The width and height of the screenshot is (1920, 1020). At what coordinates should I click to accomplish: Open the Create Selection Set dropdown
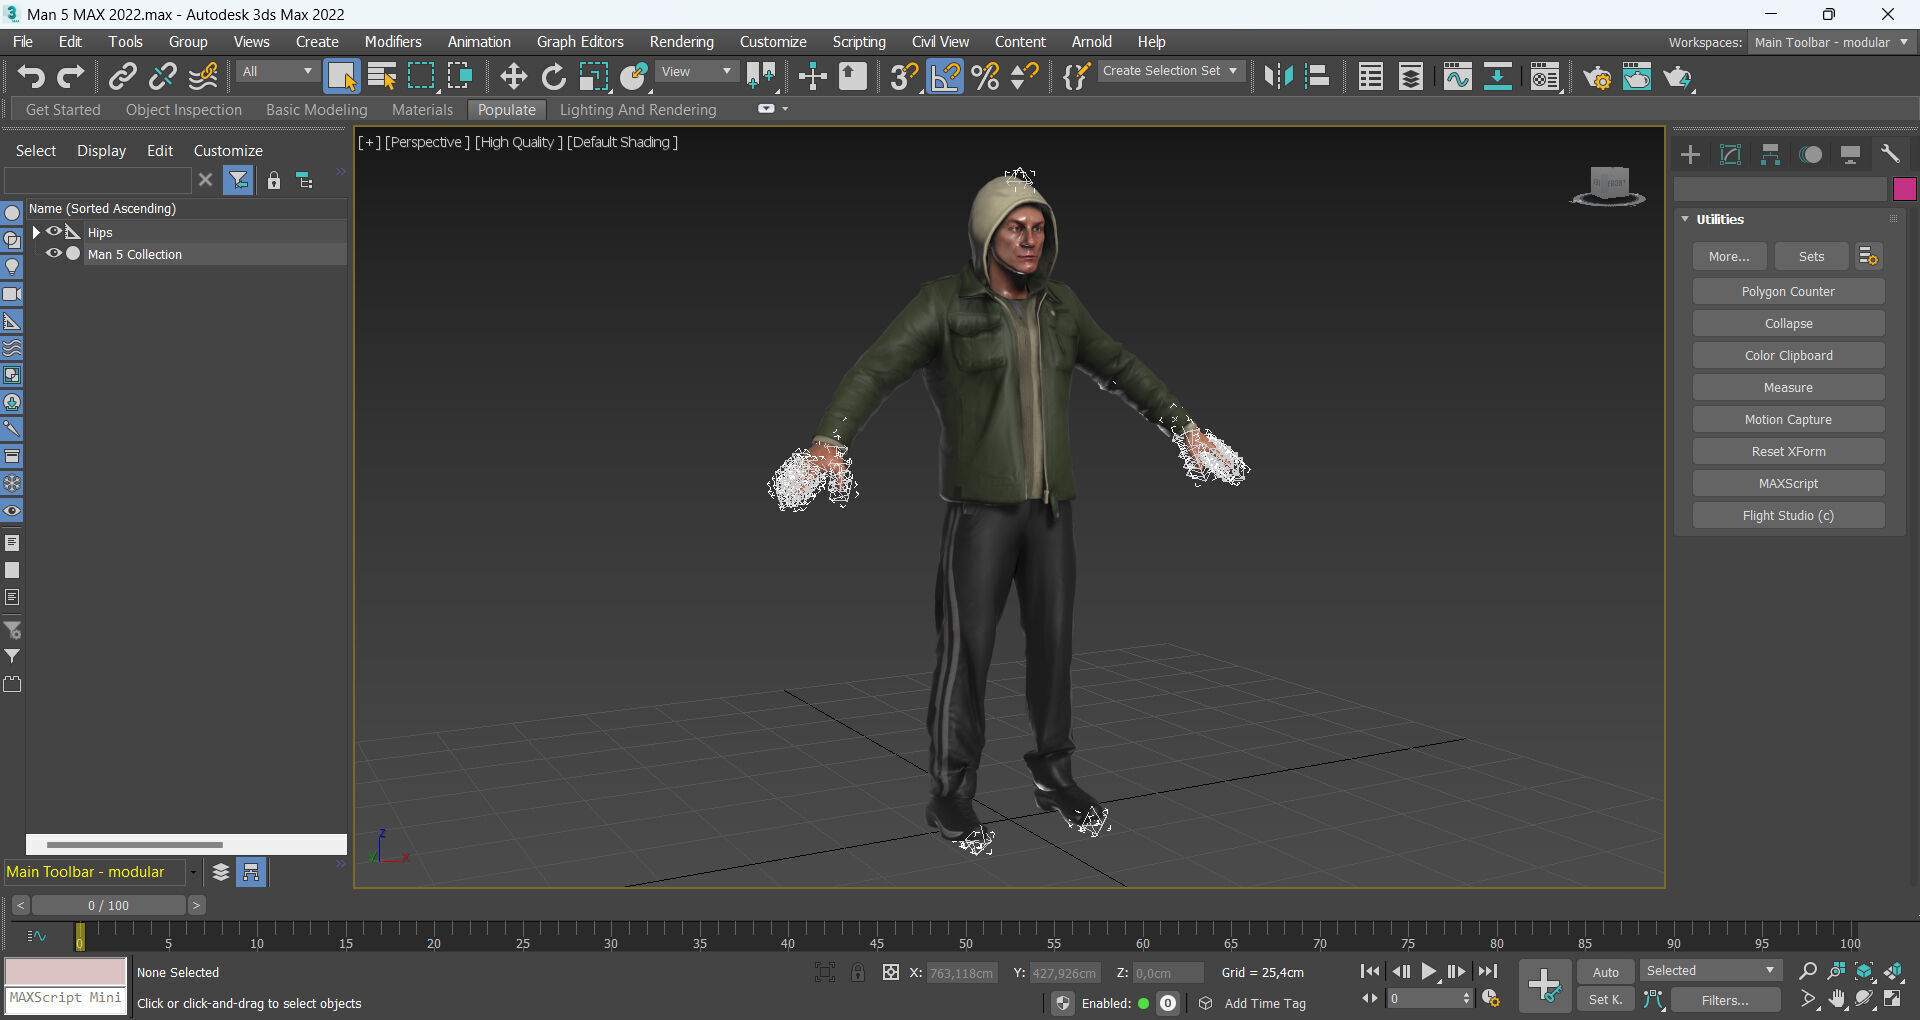[1171, 71]
